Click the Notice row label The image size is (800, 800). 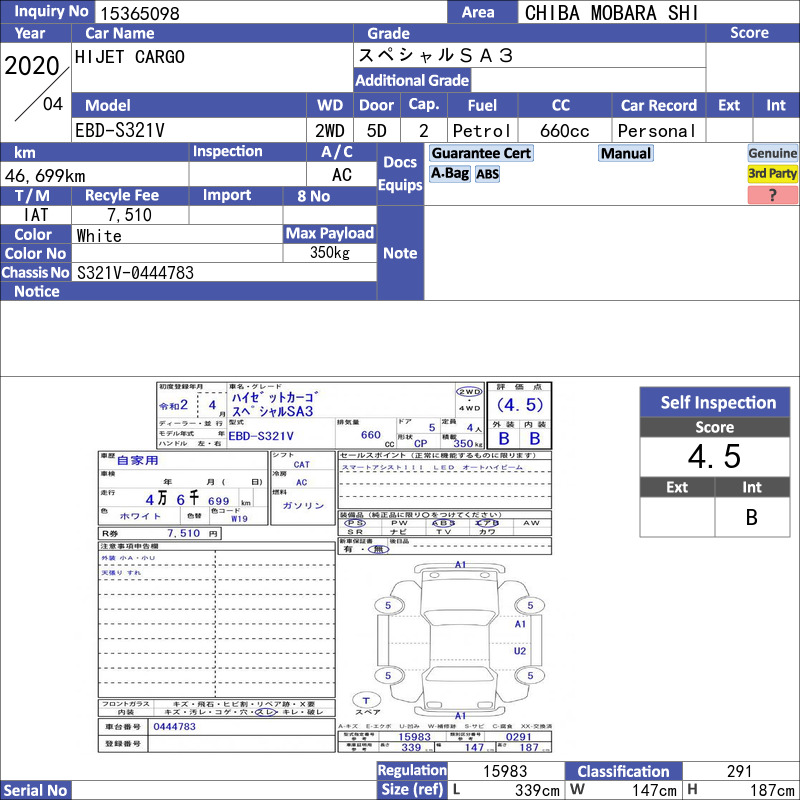tap(37, 291)
